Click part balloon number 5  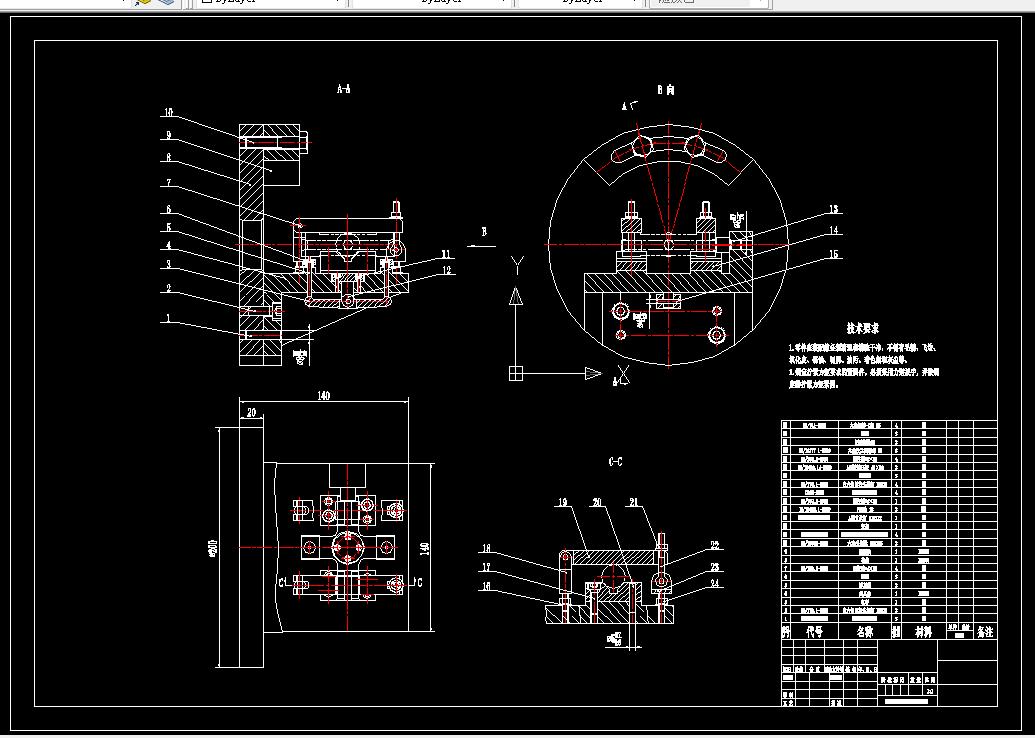coord(168,227)
